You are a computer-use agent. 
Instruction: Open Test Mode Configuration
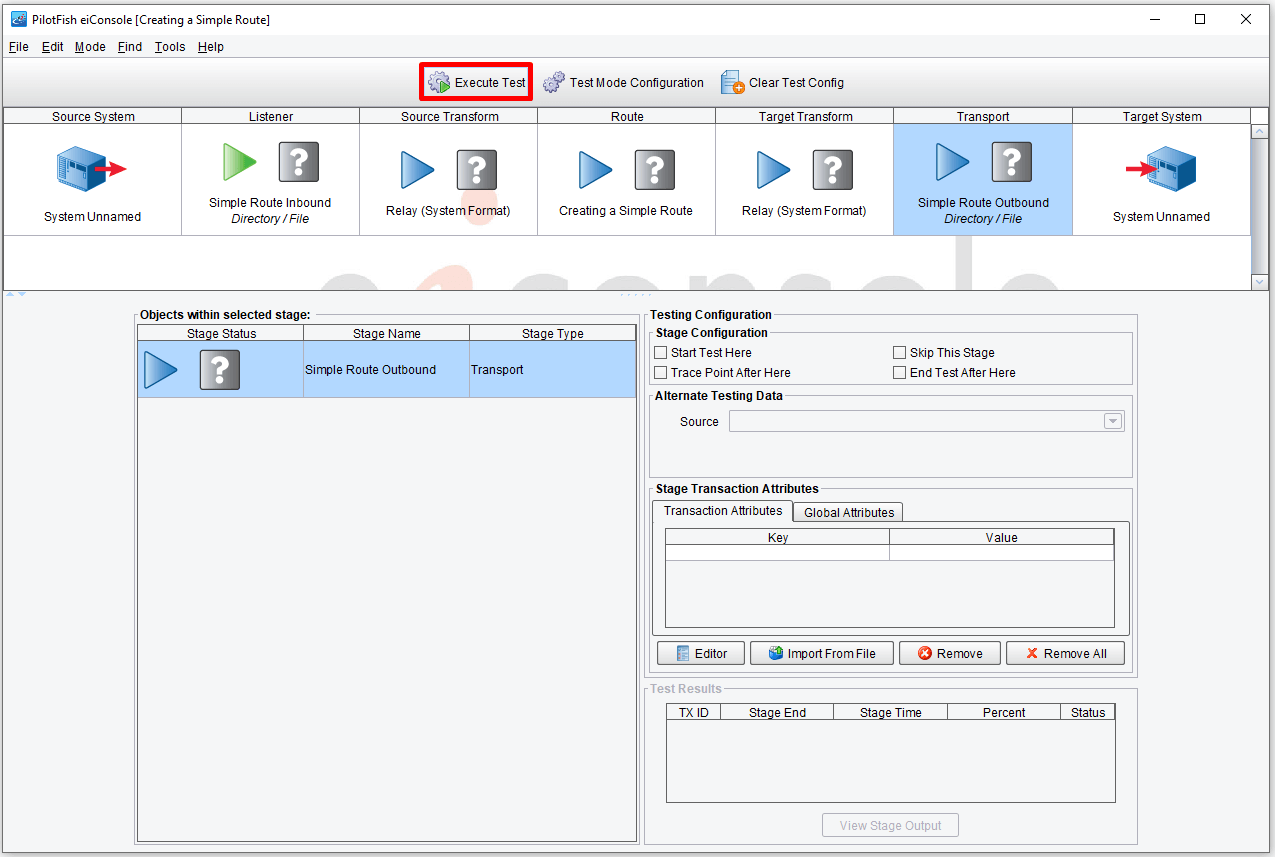623,83
